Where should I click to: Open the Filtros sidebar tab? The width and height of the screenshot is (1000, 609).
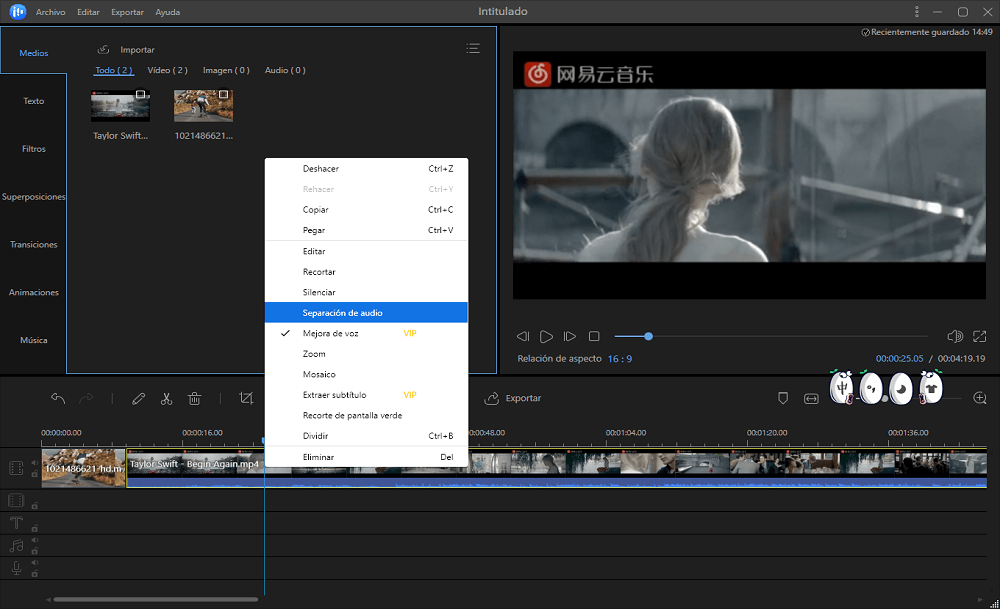point(33,149)
